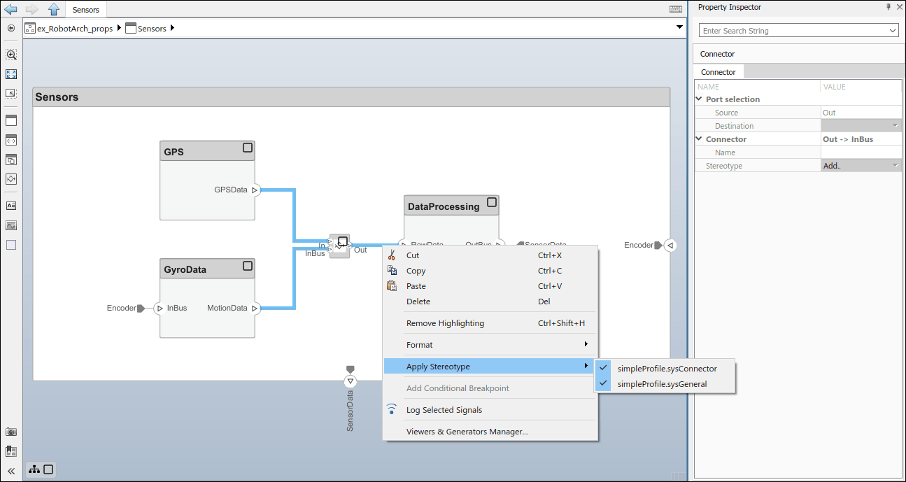The height and width of the screenshot is (482, 906).
Task: Click the square icon on GyroData component
Action: [247, 266]
